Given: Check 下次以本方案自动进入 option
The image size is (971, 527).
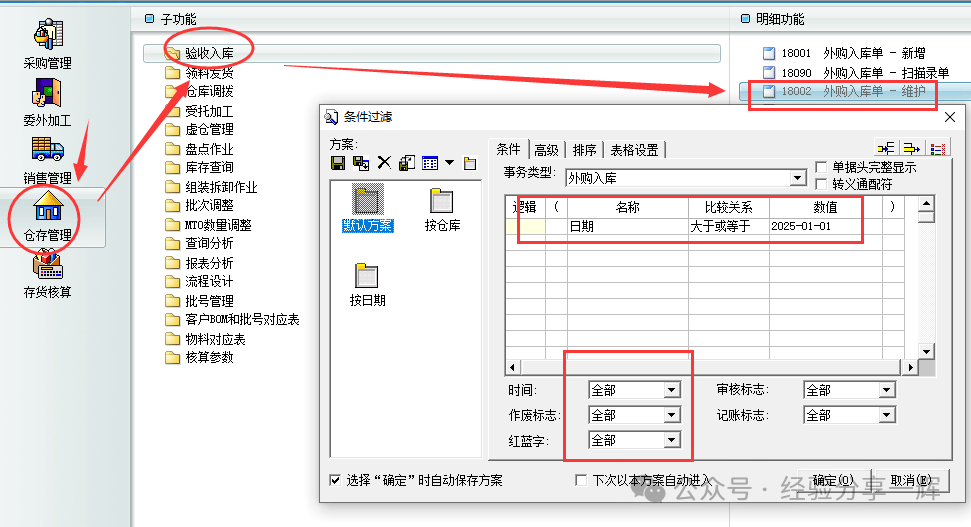Looking at the screenshot, I should [582, 481].
